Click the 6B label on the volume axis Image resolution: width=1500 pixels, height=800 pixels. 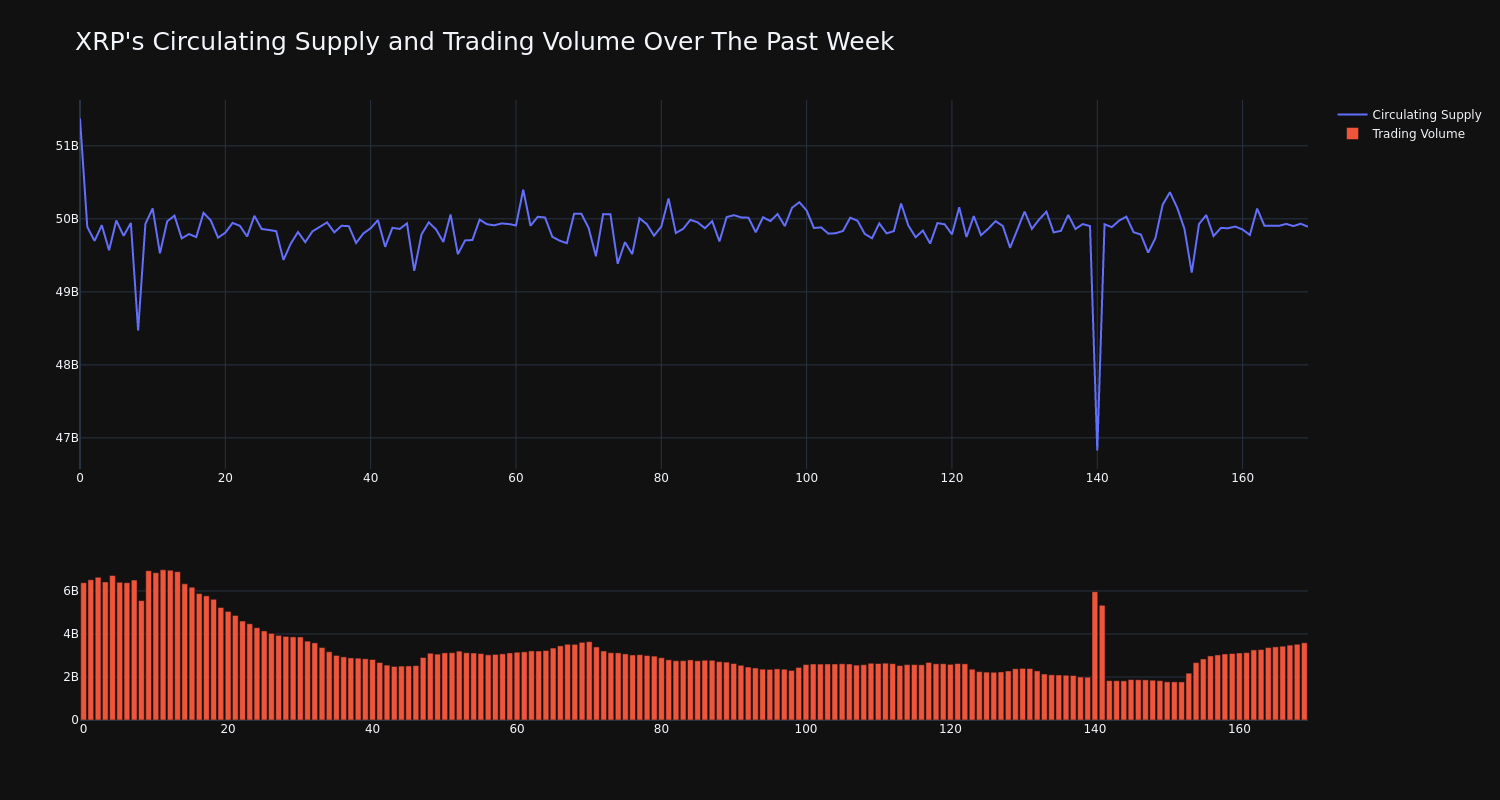(71, 591)
